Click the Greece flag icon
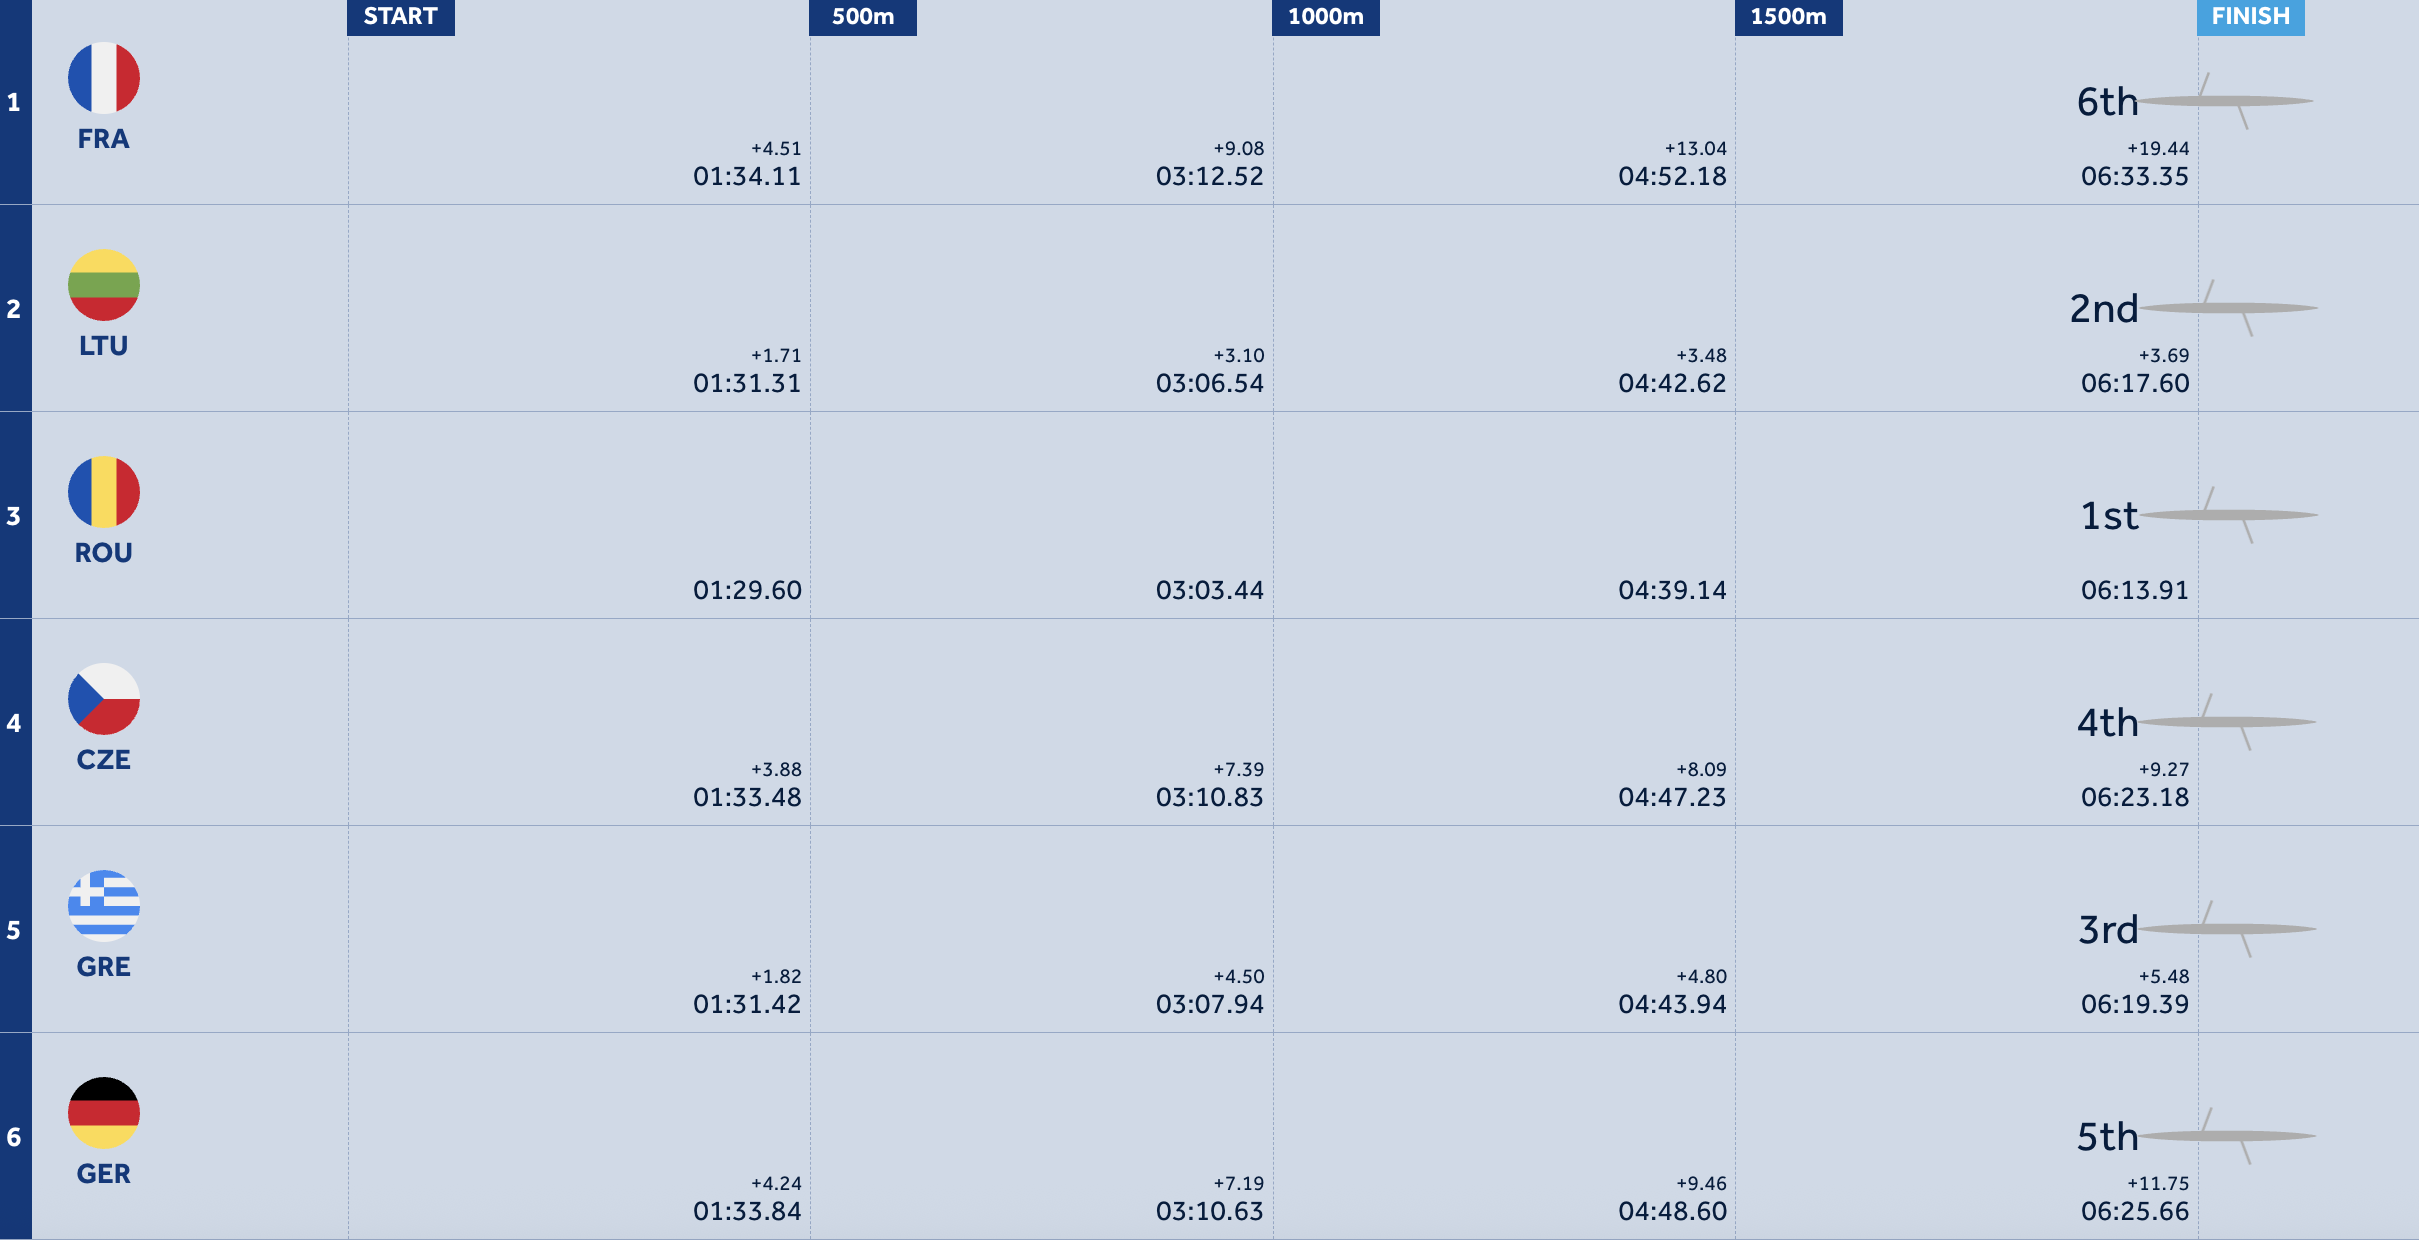This screenshot has height=1240, width=2419. click(104, 906)
